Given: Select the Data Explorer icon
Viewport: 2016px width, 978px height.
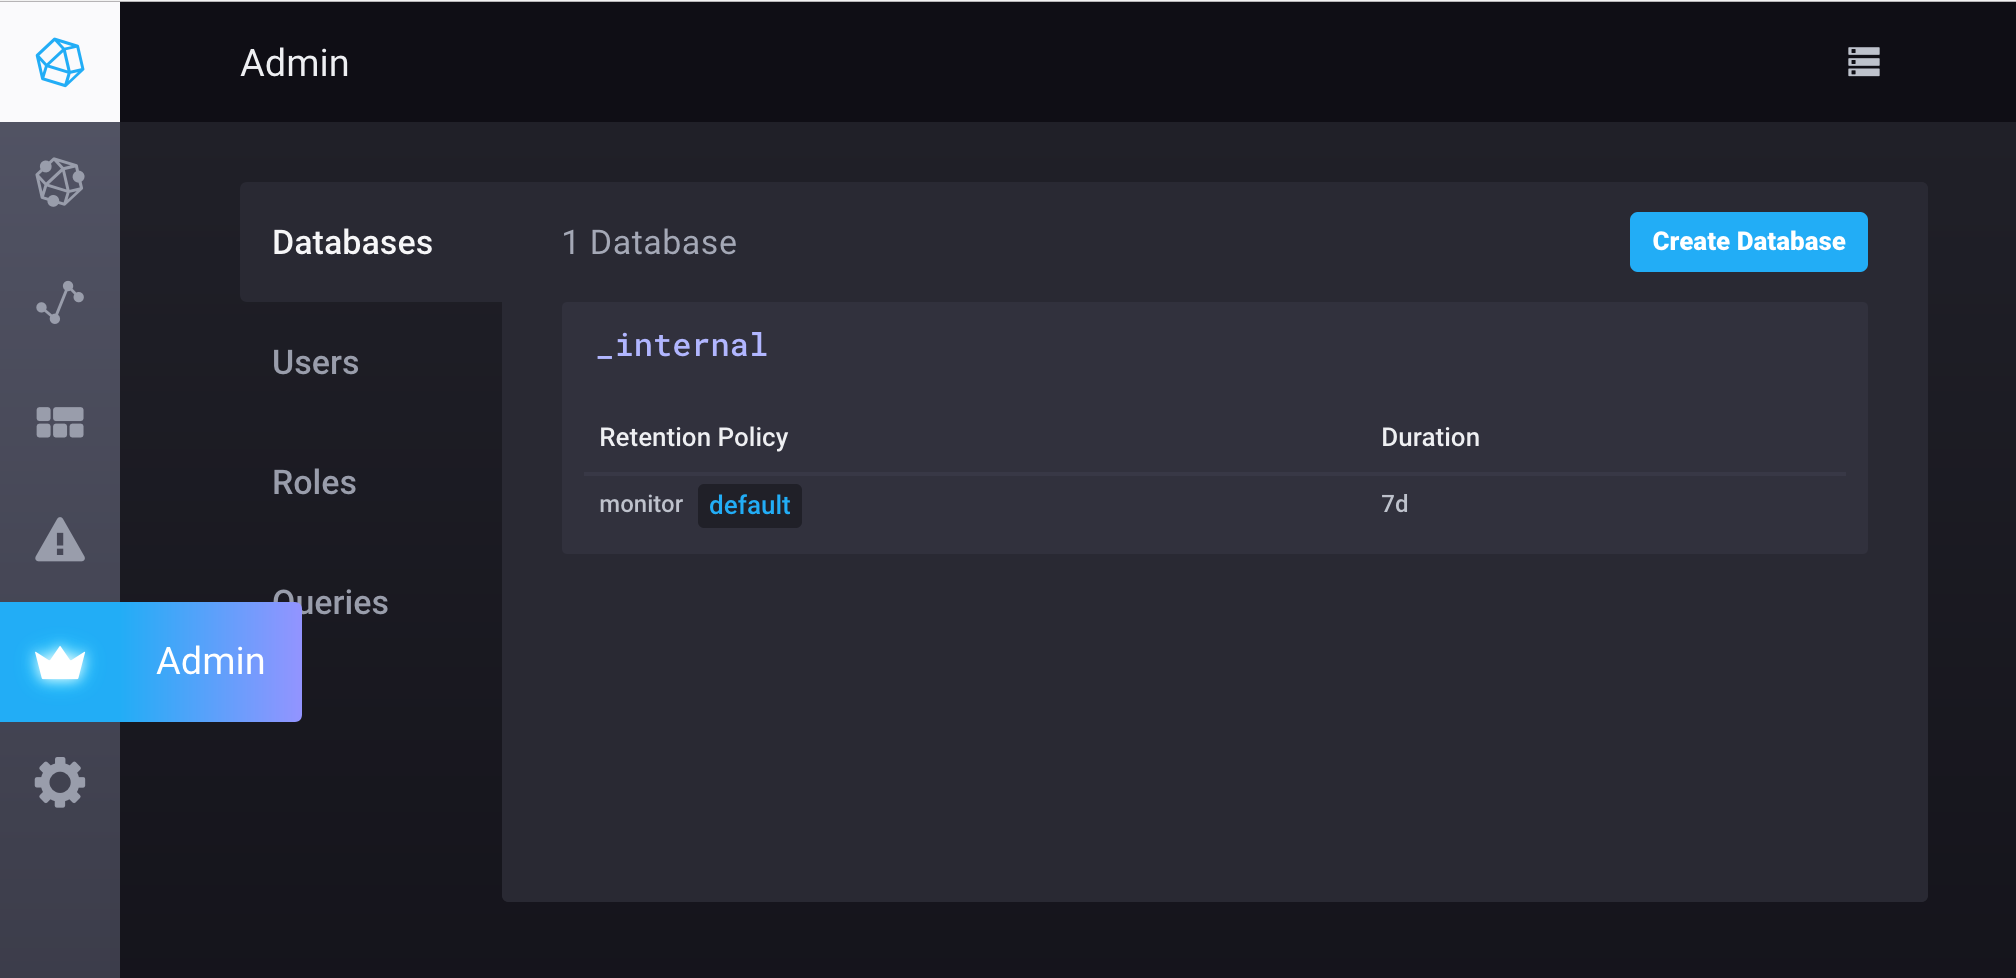Looking at the screenshot, I should point(59,302).
